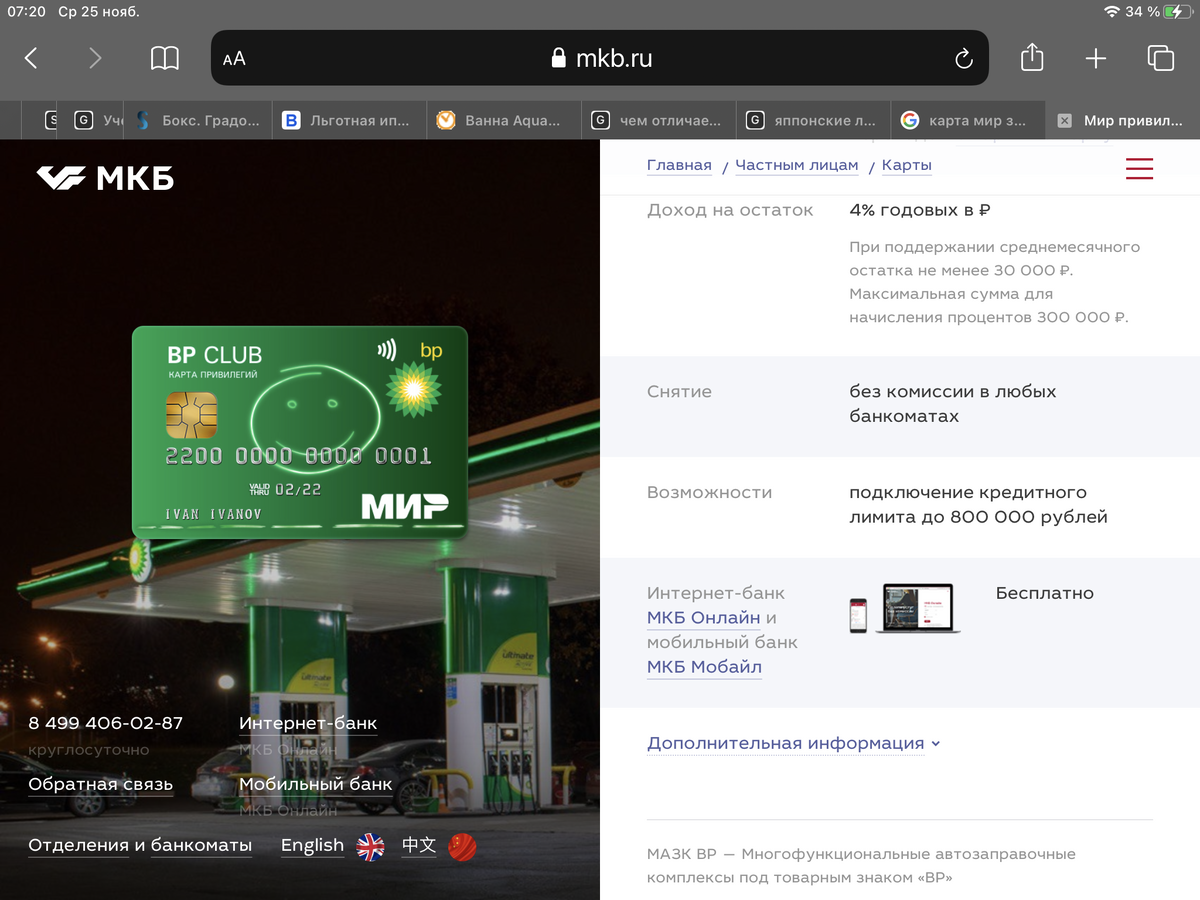Tap the Wi-Fi status icon
This screenshot has width=1200, height=900.
(1112, 12)
